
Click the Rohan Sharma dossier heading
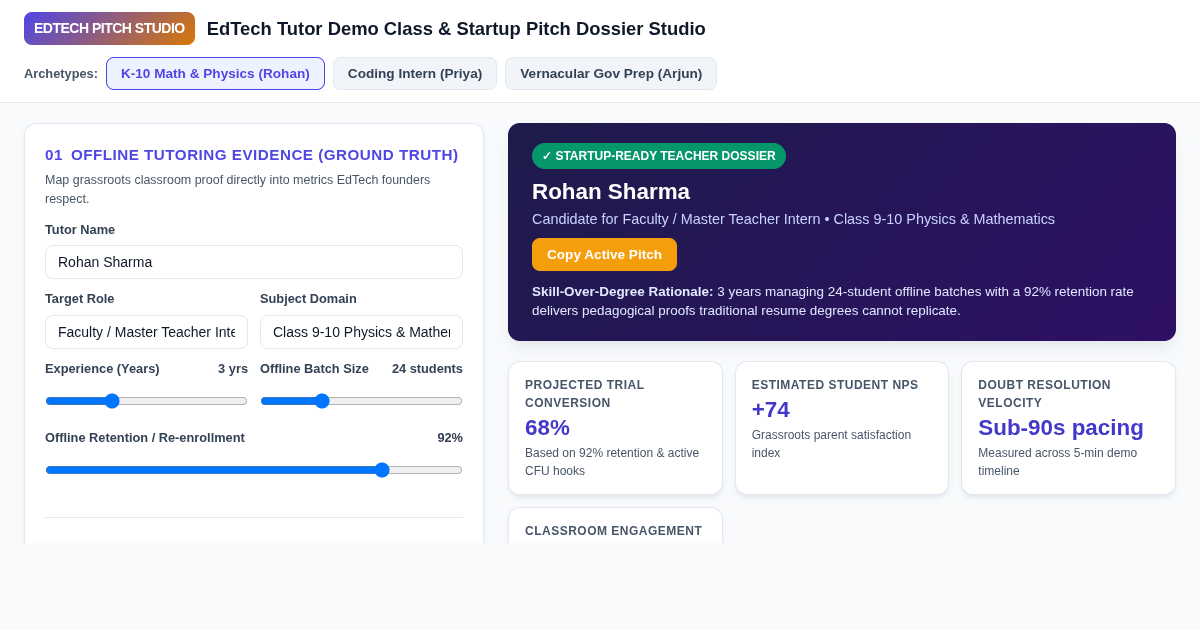(611, 191)
